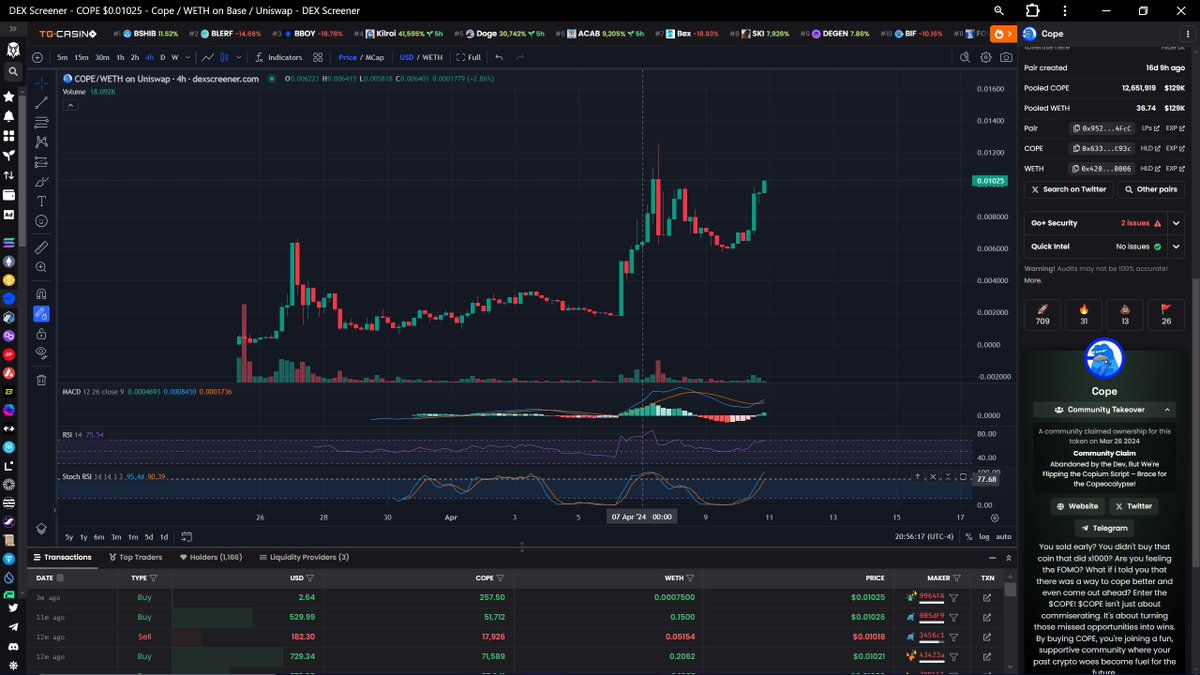The height and width of the screenshot is (675, 1200).
Task: Filter transactions by USD amount
Action: point(310,578)
